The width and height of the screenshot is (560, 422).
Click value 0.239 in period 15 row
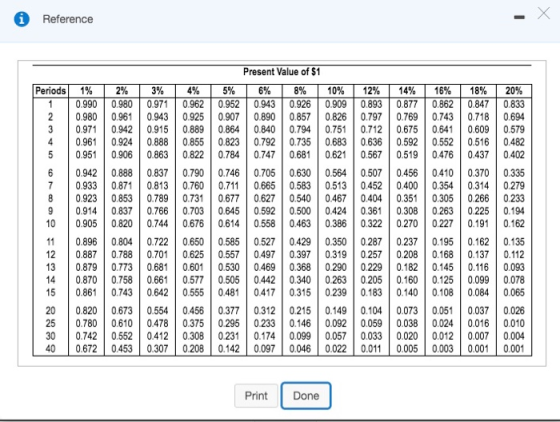click(336, 292)
